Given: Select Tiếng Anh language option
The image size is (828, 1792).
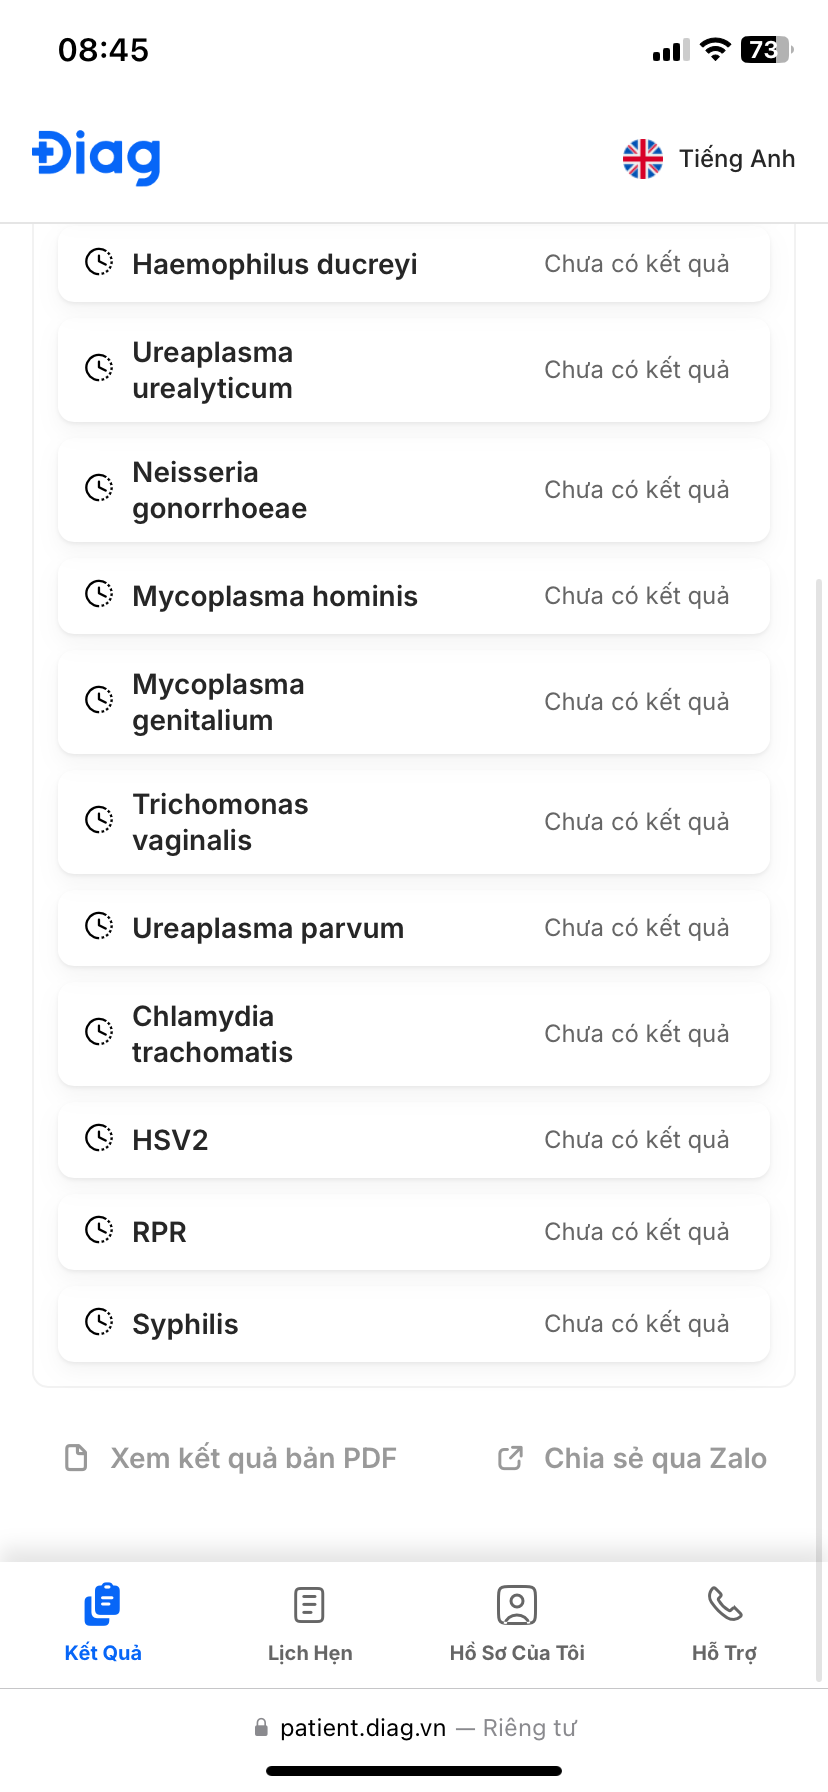Looking at the screenshot, I should tap(737, 159).
